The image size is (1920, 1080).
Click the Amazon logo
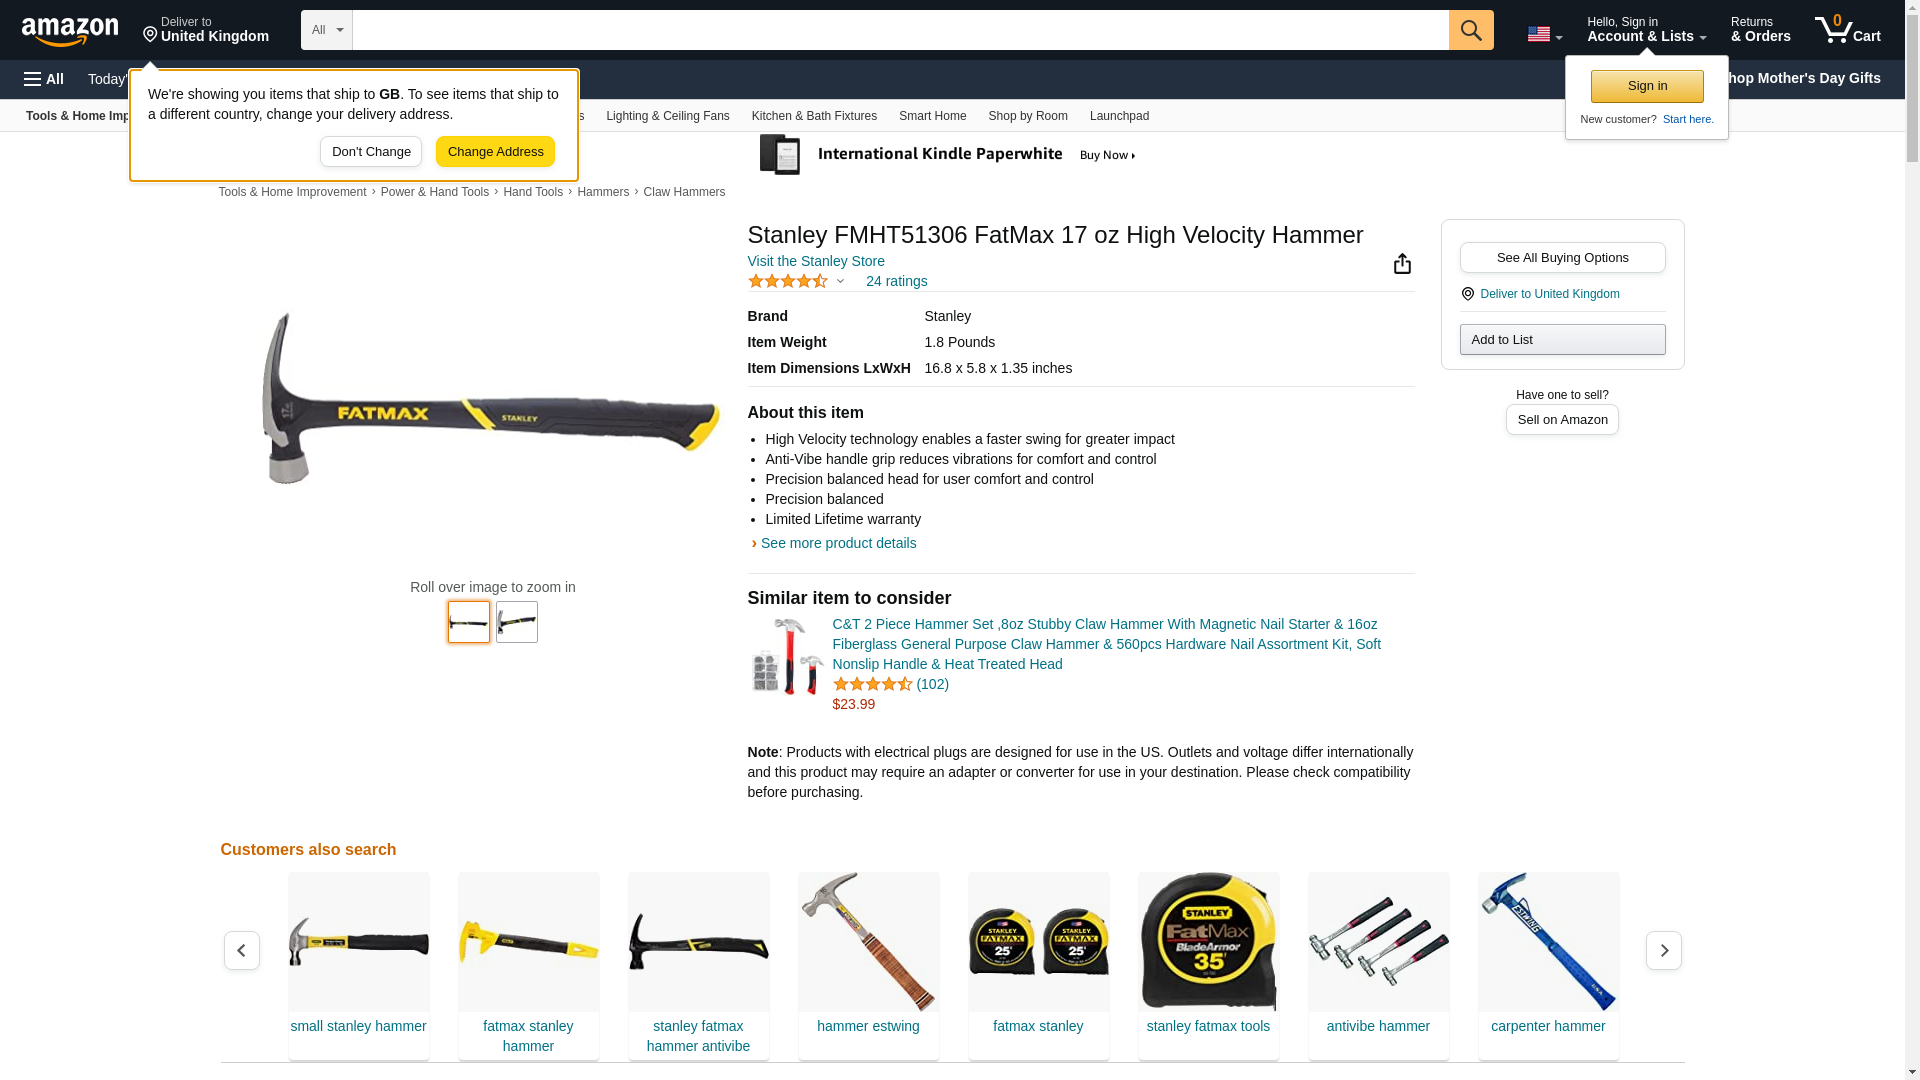tap(70, 31)
